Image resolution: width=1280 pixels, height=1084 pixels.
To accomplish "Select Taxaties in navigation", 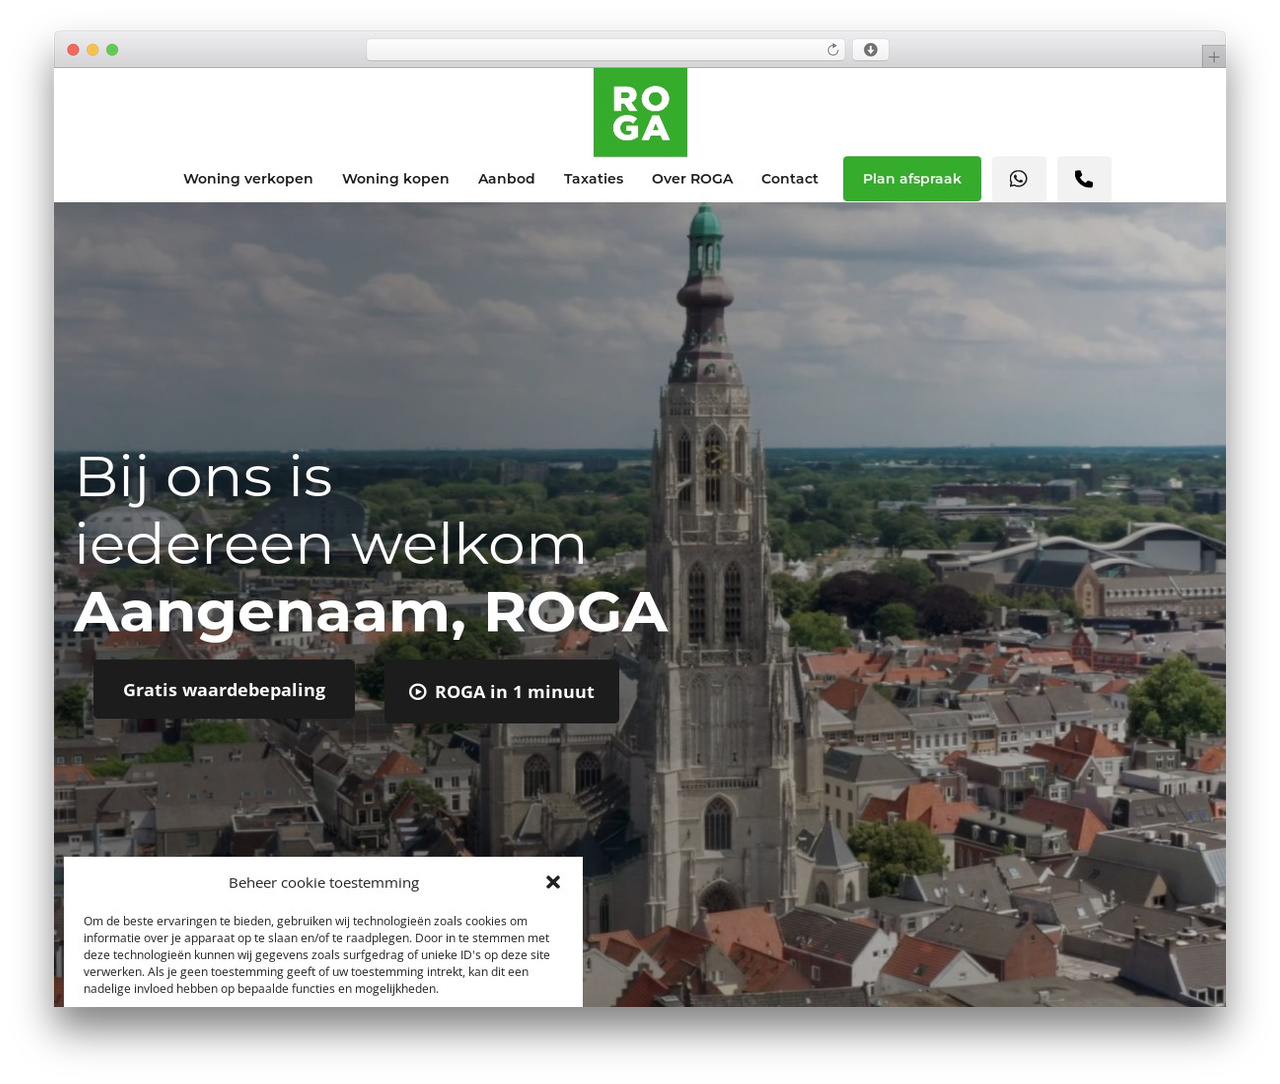I will click(x=593, y=179).
